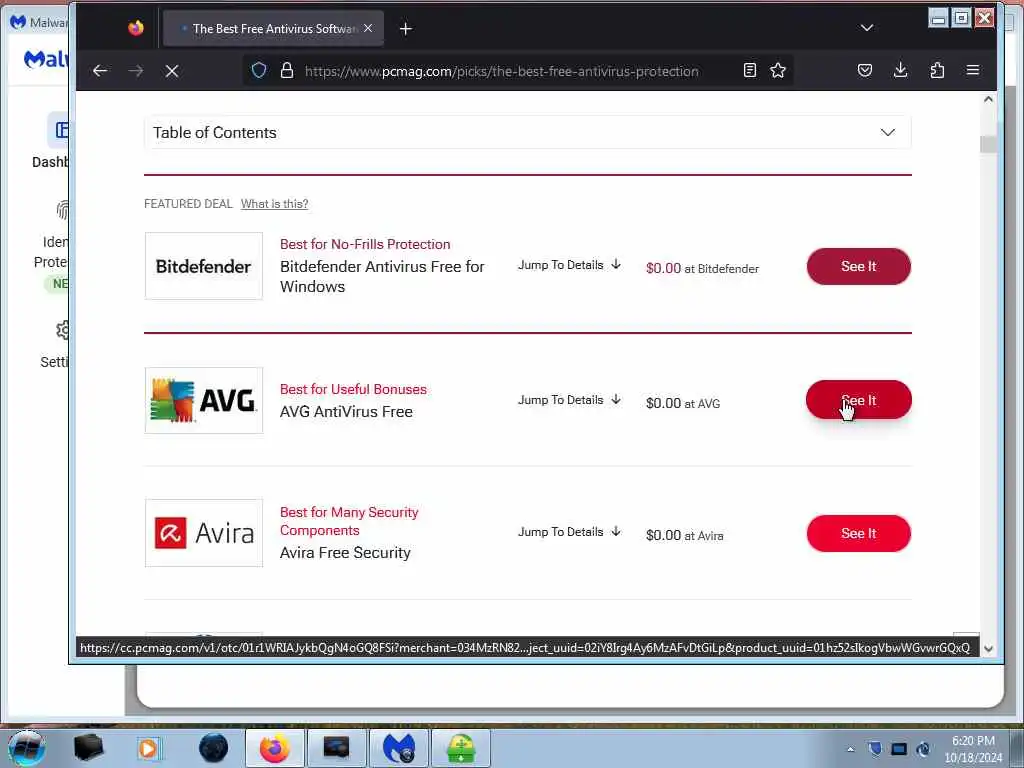Expand the Table of Contents

pos(528,133)
